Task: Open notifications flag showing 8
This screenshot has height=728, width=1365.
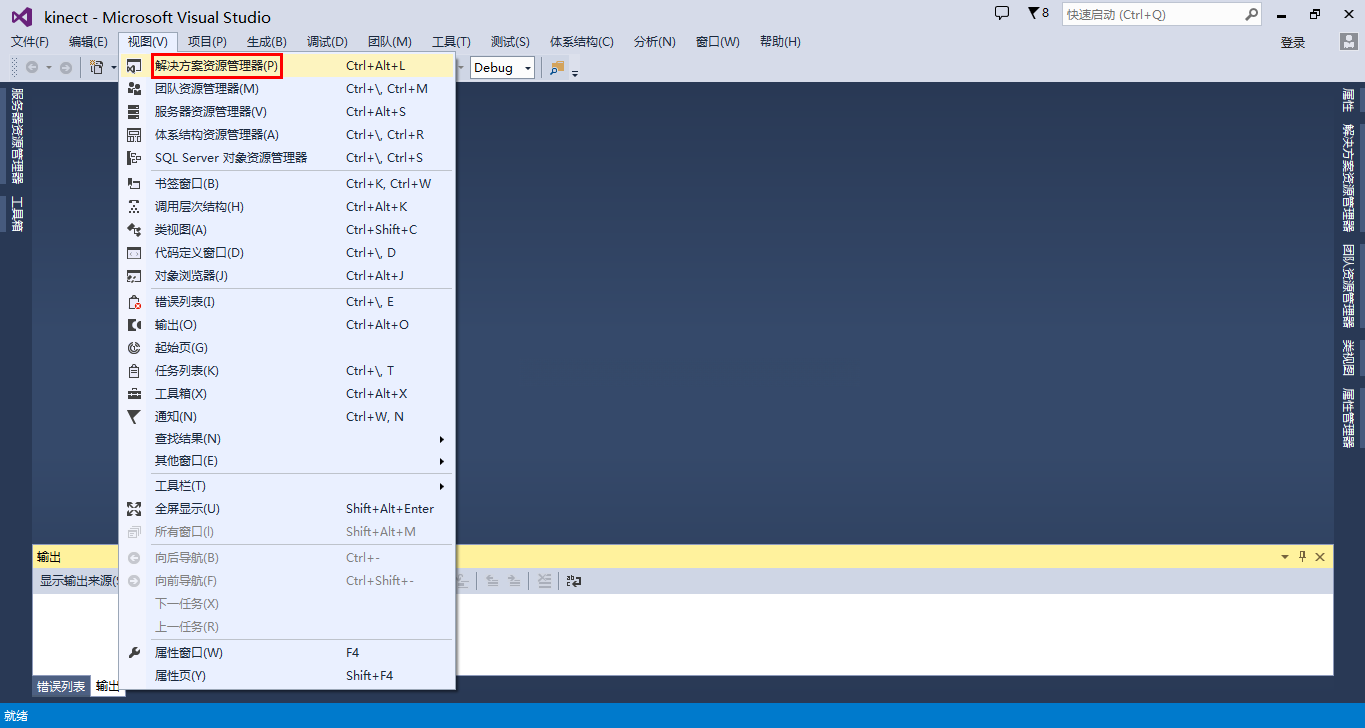Action: (x=1038, y=13)
